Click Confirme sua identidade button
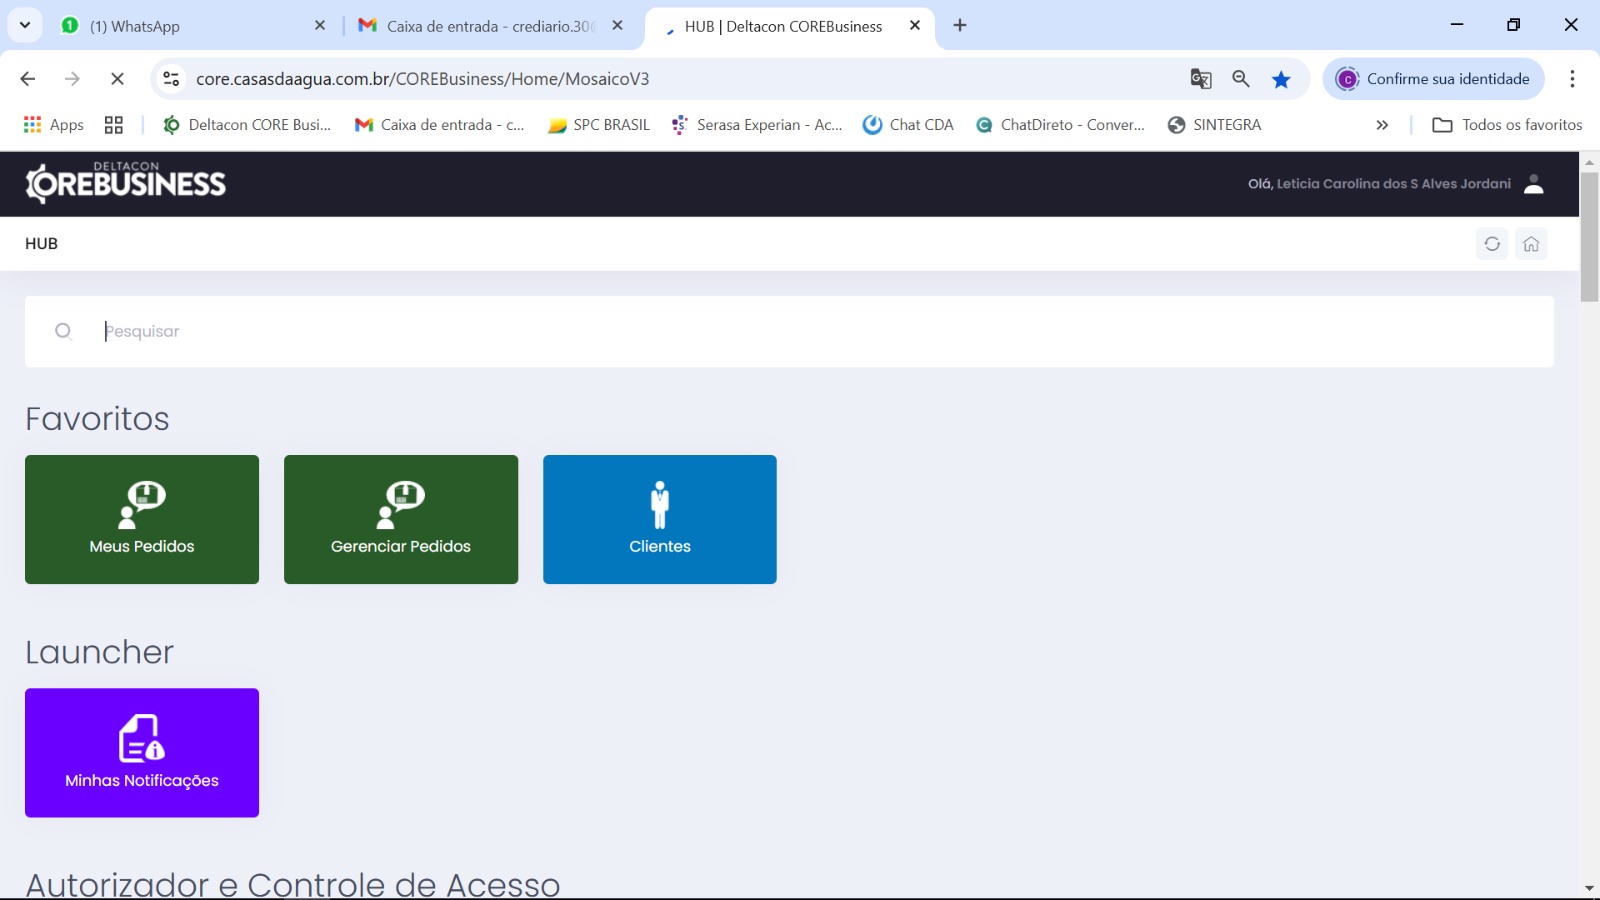This screenshot has height=900, width=1600. point(1434,79)
